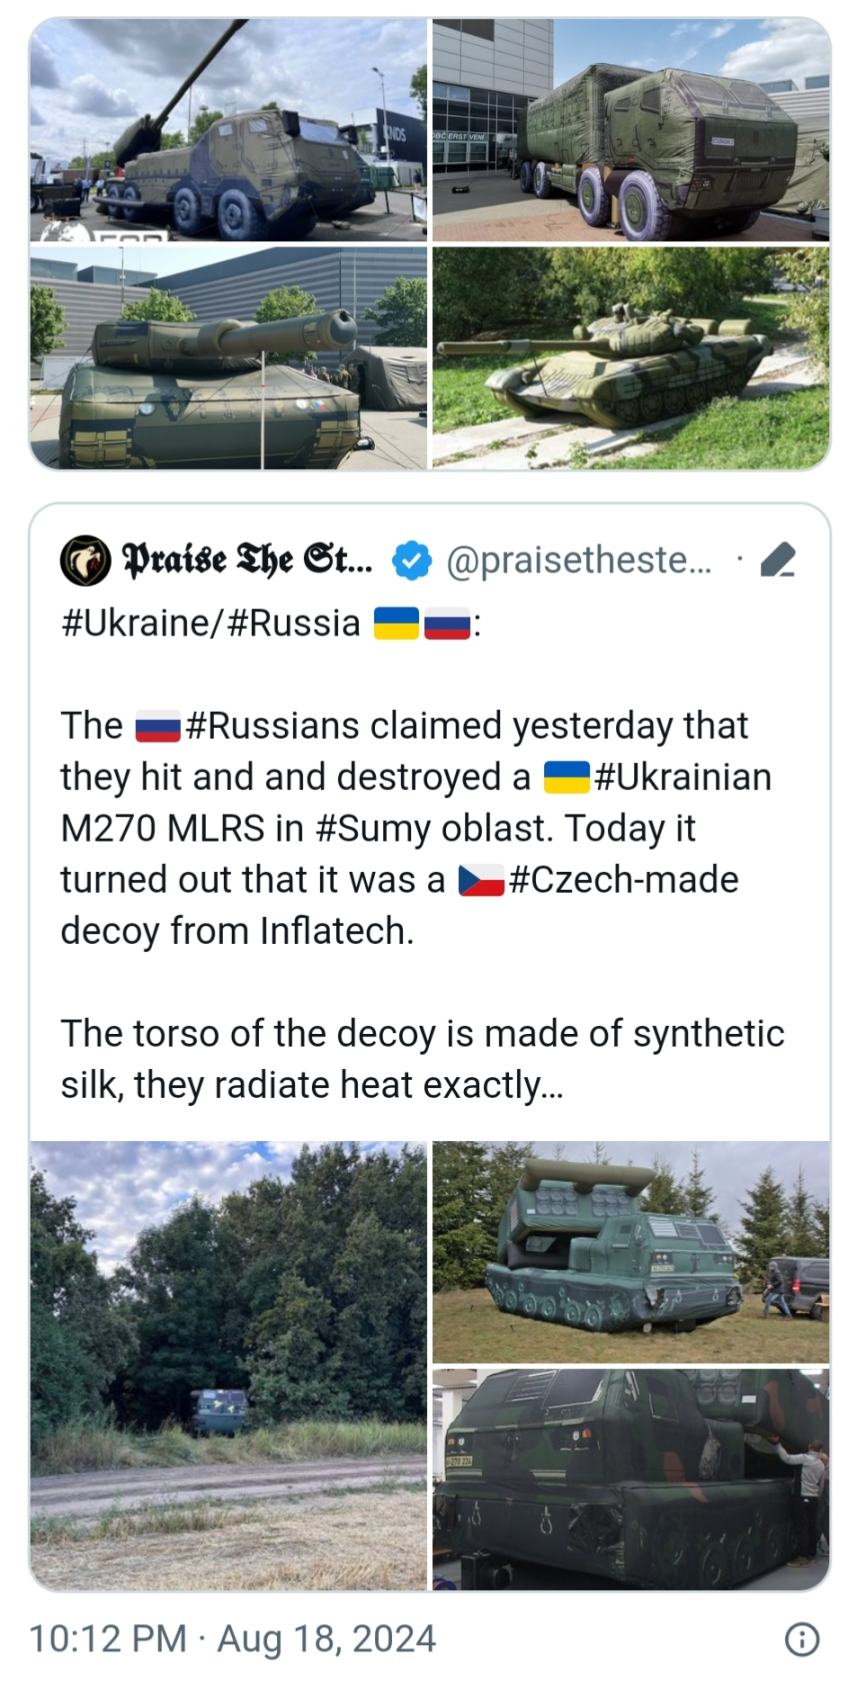Open the @praisetheste... handle
848x1681 pixels.
[x=578, y=563]
